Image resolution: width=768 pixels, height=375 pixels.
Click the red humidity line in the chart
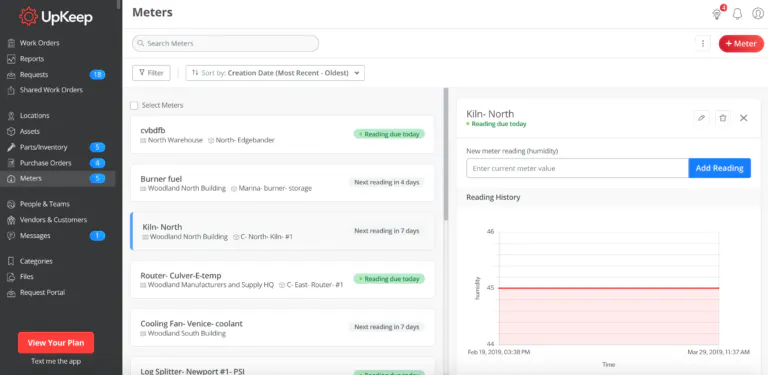coord(609,288)
